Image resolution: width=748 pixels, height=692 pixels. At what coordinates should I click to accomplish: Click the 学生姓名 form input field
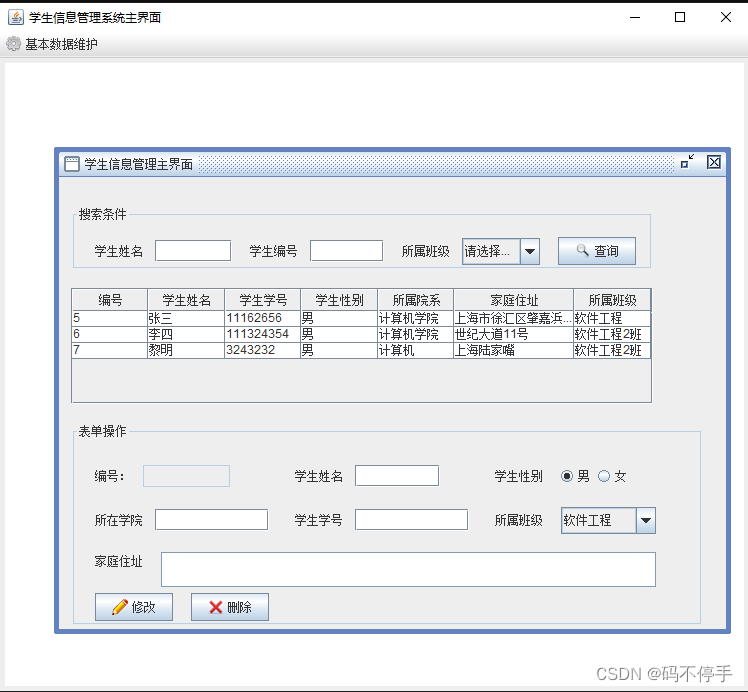tap(397, 476)
